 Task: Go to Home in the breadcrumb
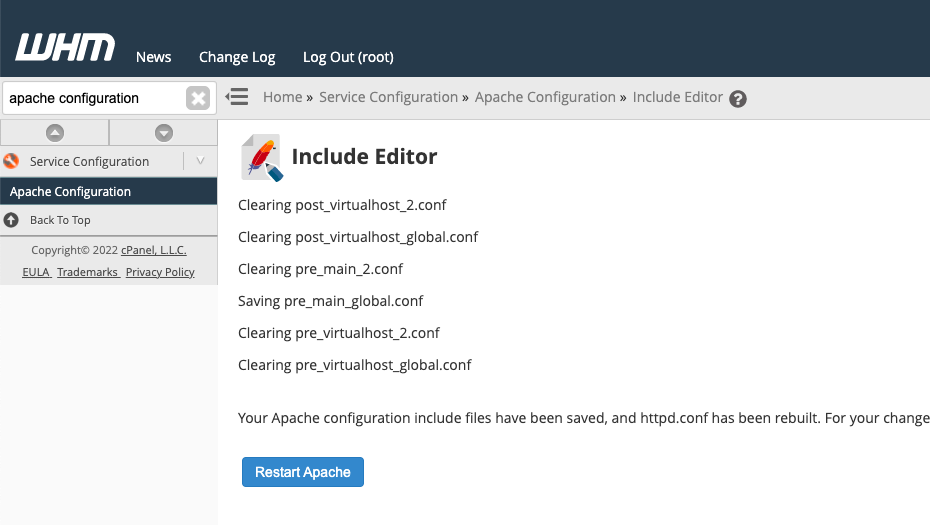(x=282, y=97)
